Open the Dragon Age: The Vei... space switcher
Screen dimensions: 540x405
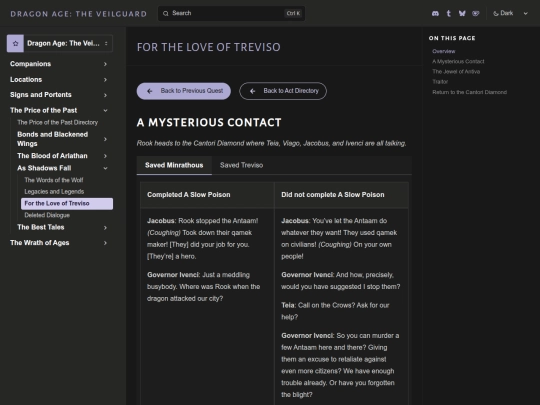tap(60, 43)
